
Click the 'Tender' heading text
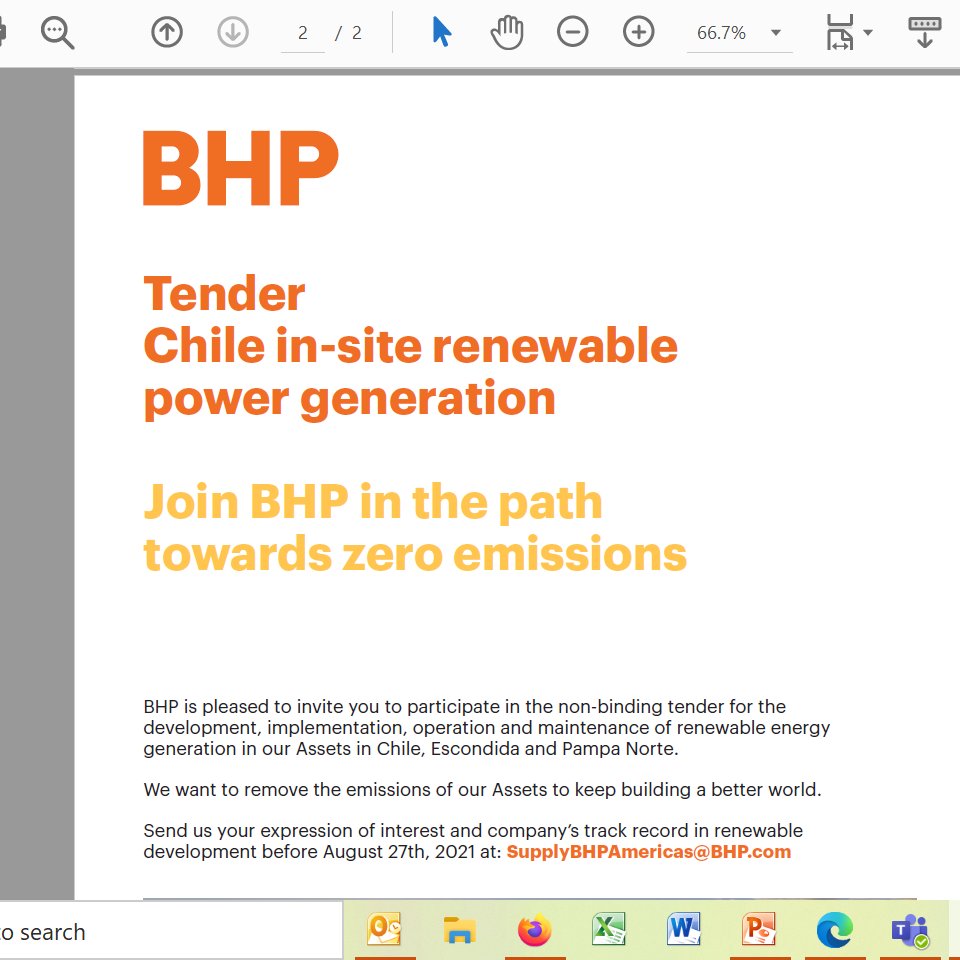point(224,294)
